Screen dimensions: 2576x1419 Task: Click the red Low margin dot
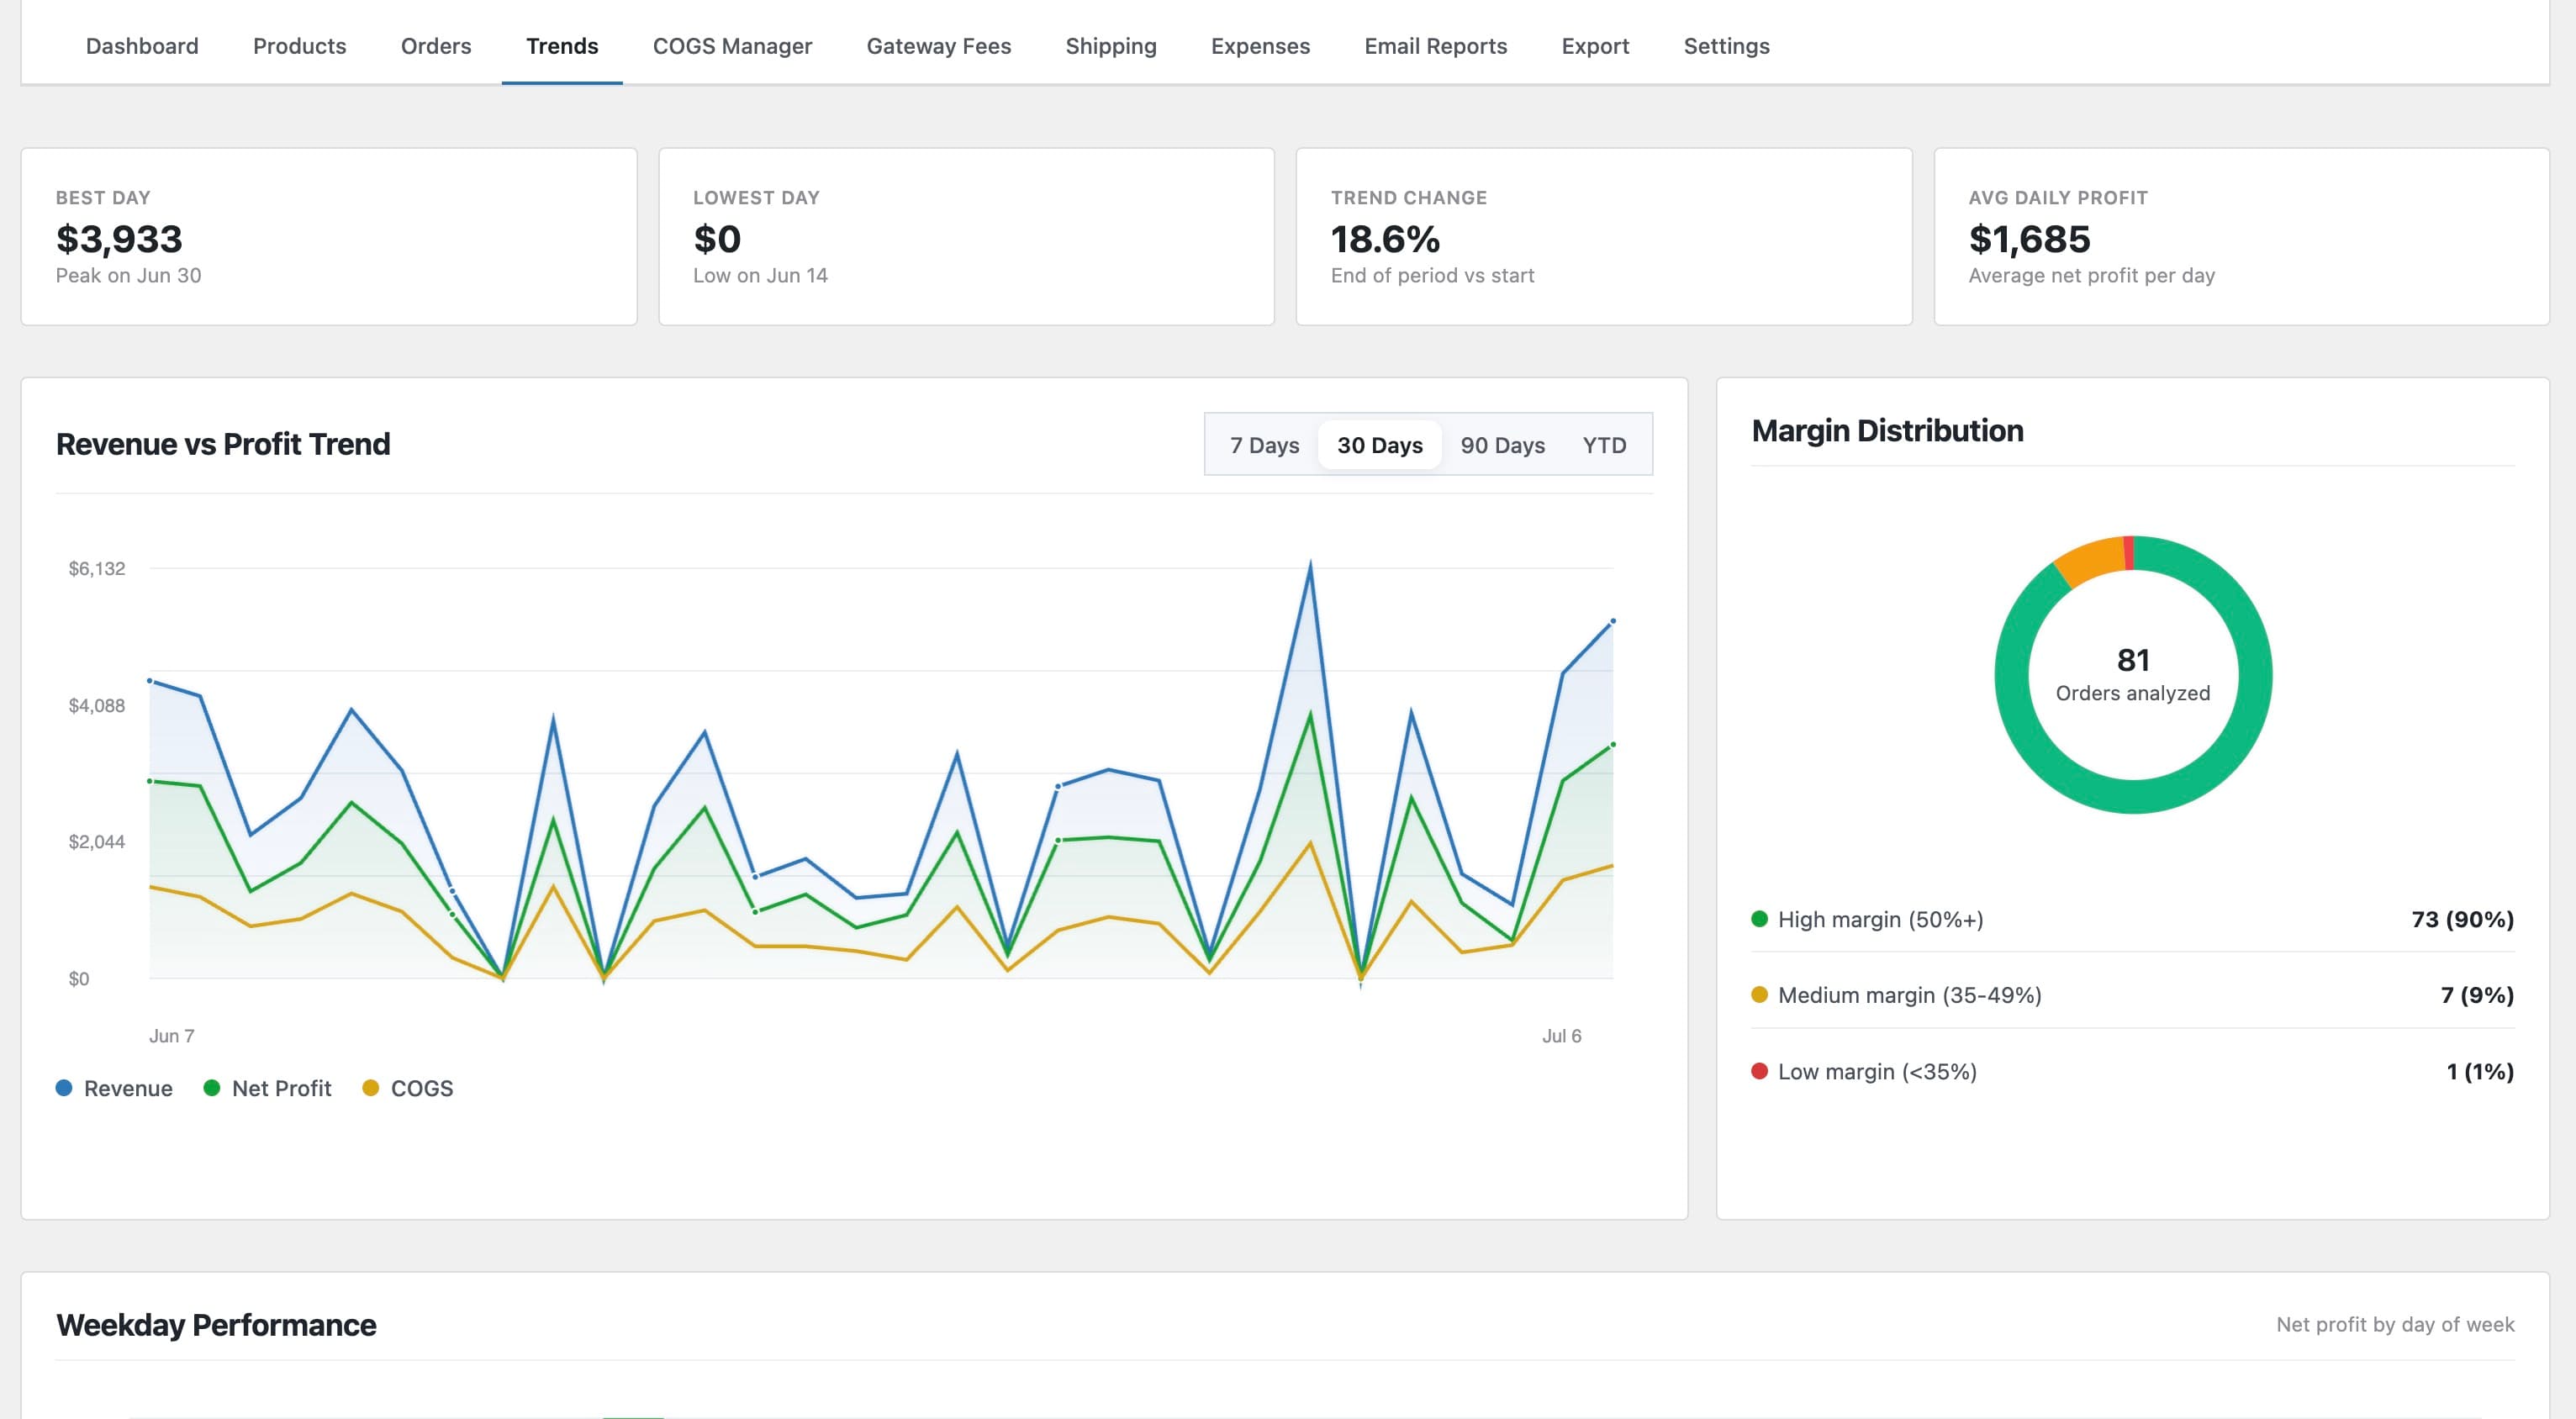point(1759,1071)
